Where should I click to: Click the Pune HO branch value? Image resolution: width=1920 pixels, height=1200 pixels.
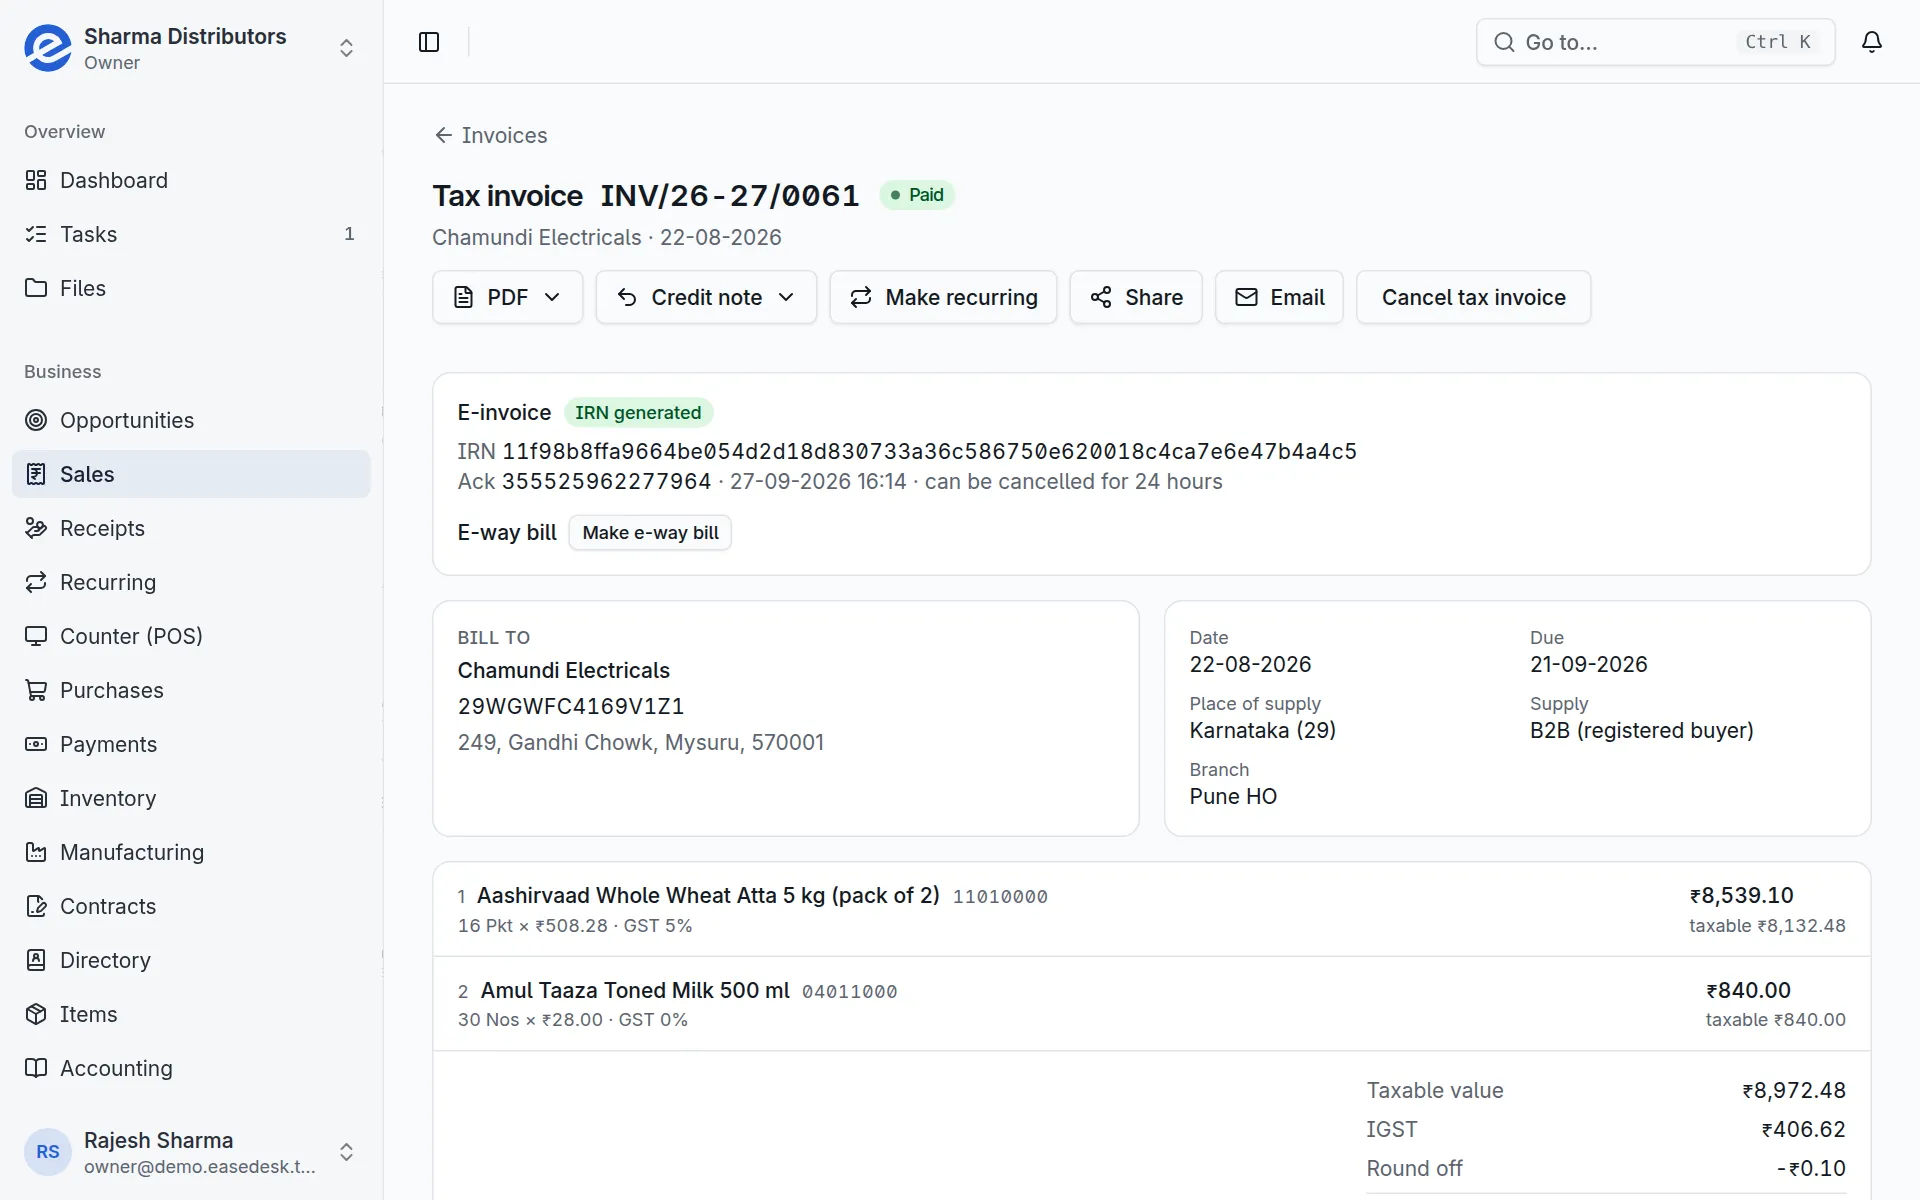1233,796
